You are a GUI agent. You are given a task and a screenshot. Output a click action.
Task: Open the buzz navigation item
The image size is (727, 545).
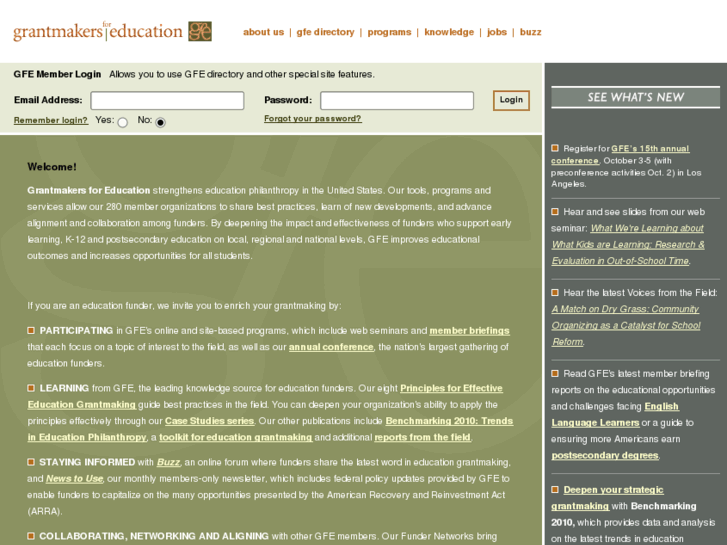click(x=530, y=32)
